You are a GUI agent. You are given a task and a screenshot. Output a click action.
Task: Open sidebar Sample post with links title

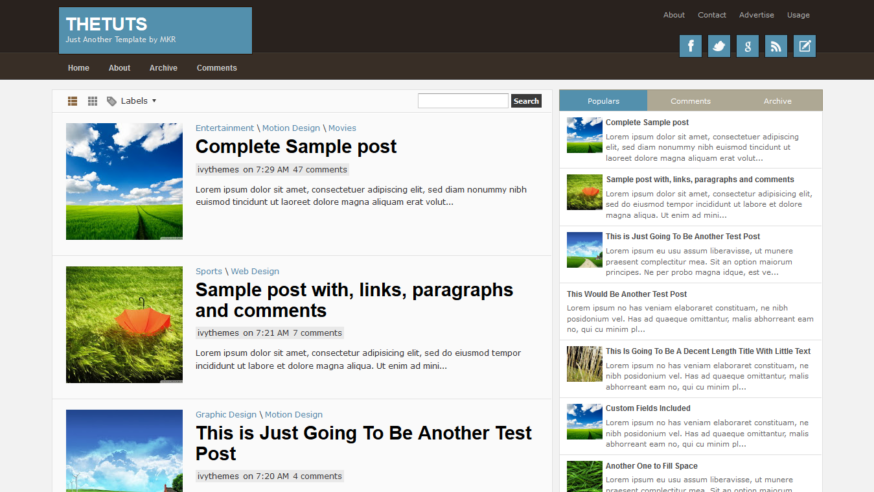tap(700, 179)
